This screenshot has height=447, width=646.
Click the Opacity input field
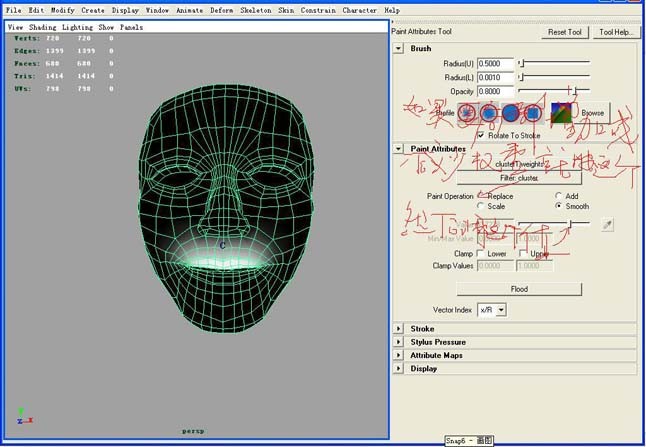pyautogui.click(x=496, y=91)
